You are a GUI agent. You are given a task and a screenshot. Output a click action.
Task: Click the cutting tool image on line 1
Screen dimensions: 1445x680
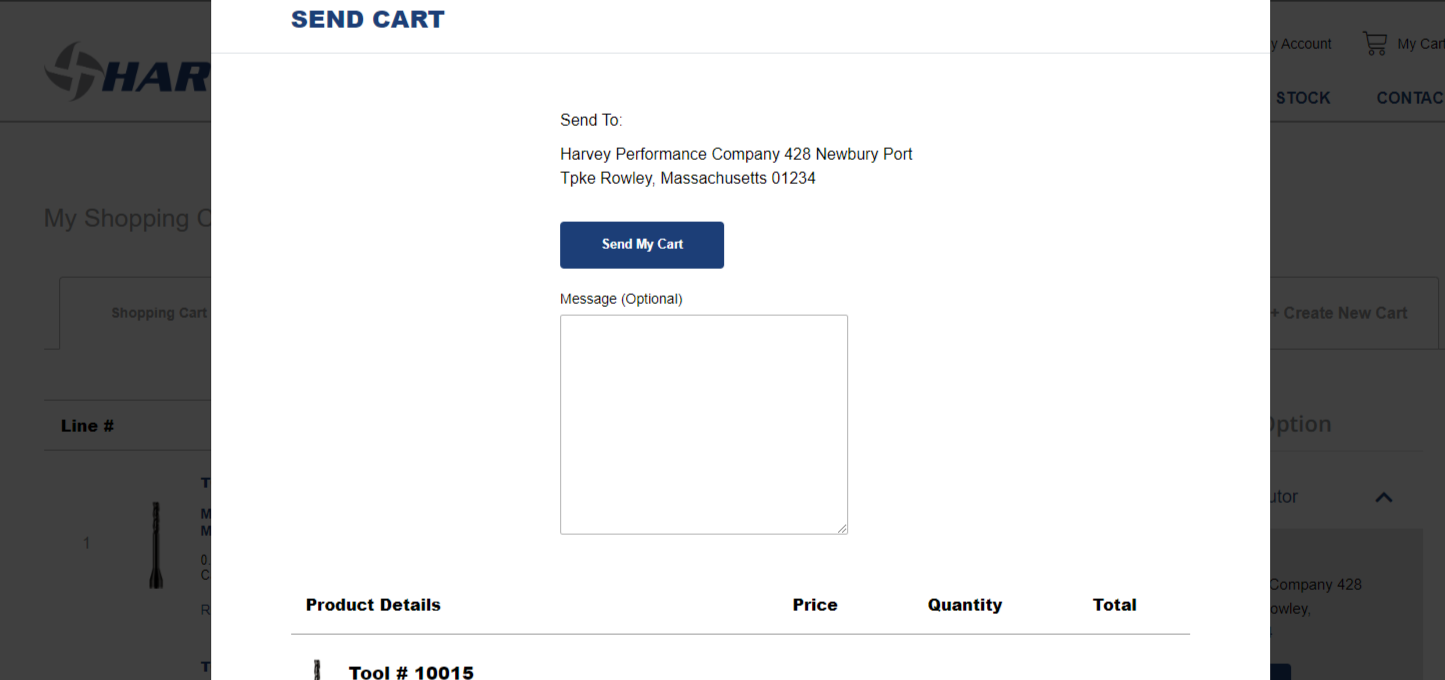click(156, 543)
